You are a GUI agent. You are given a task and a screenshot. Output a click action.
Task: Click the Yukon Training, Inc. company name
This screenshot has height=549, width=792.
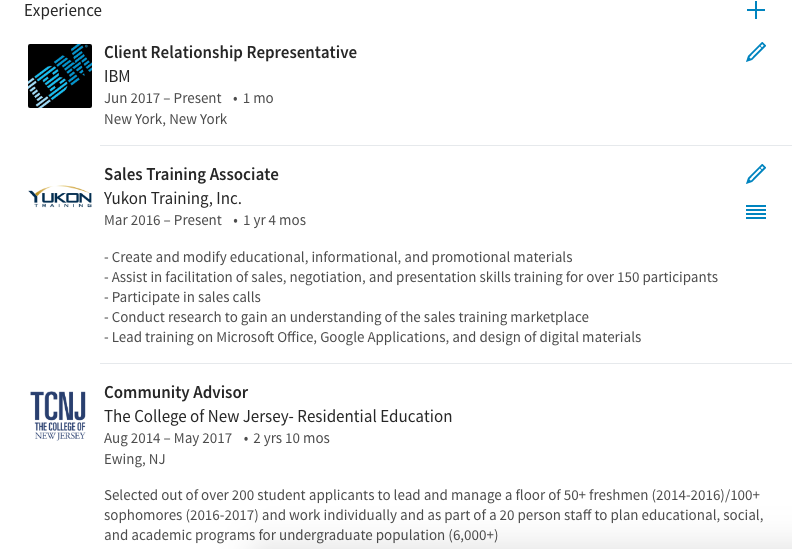173,198
